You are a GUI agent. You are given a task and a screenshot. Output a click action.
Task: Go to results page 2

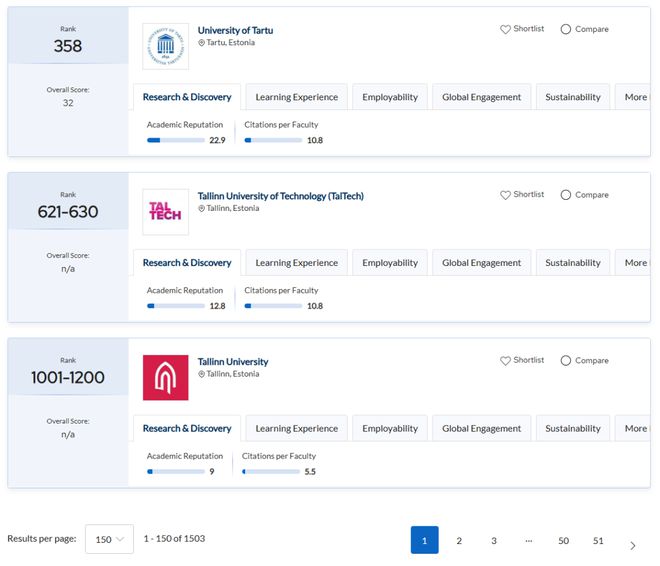[x=459, y=540]
